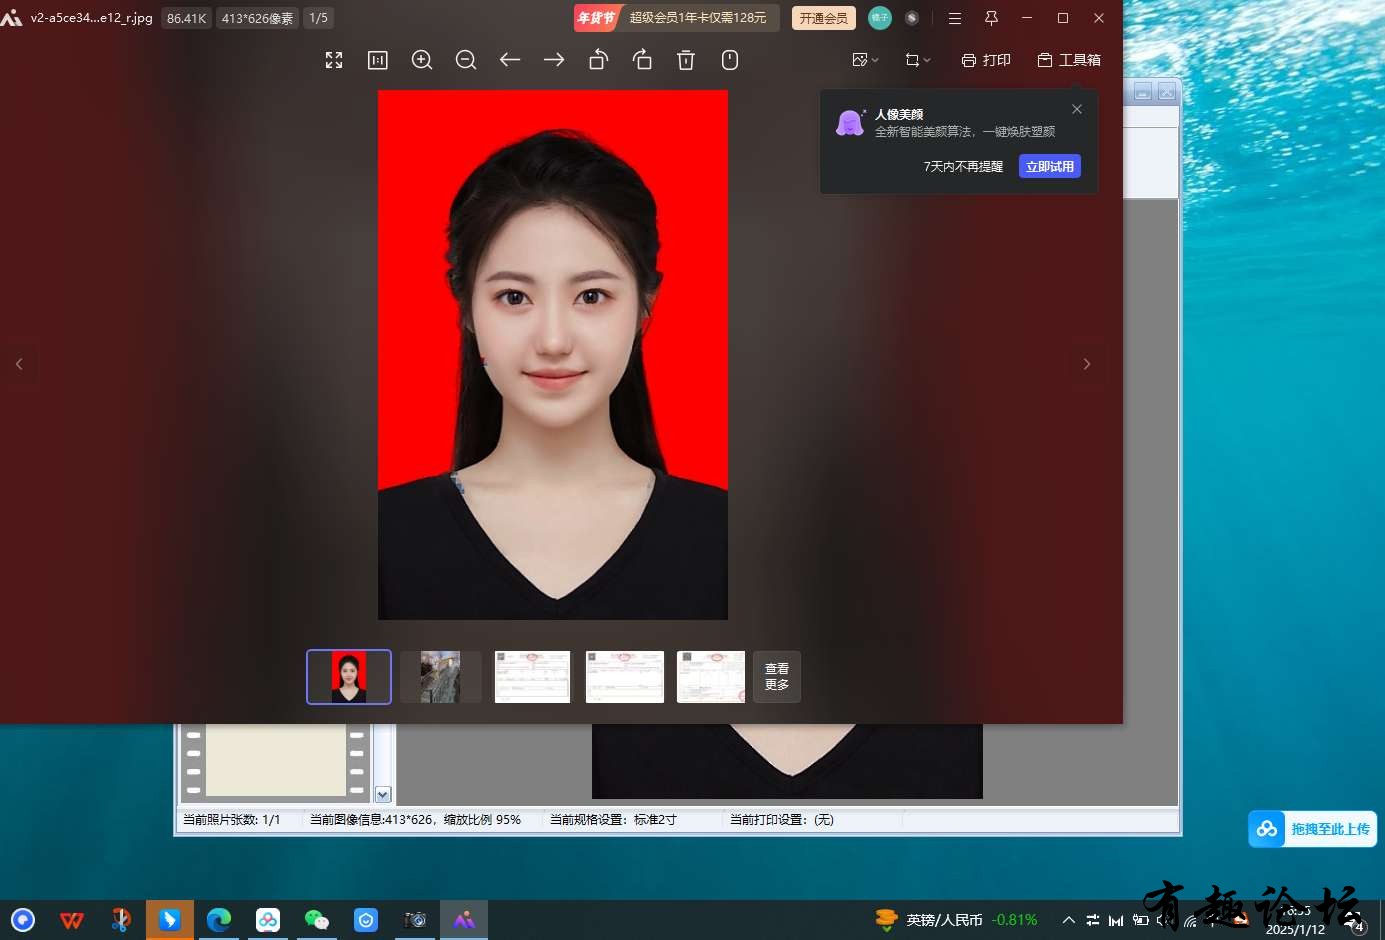Click the scroll-down arrow in background window film panel
The height and width of the screenshot is (940, 1385).
(x=383, y=794)
